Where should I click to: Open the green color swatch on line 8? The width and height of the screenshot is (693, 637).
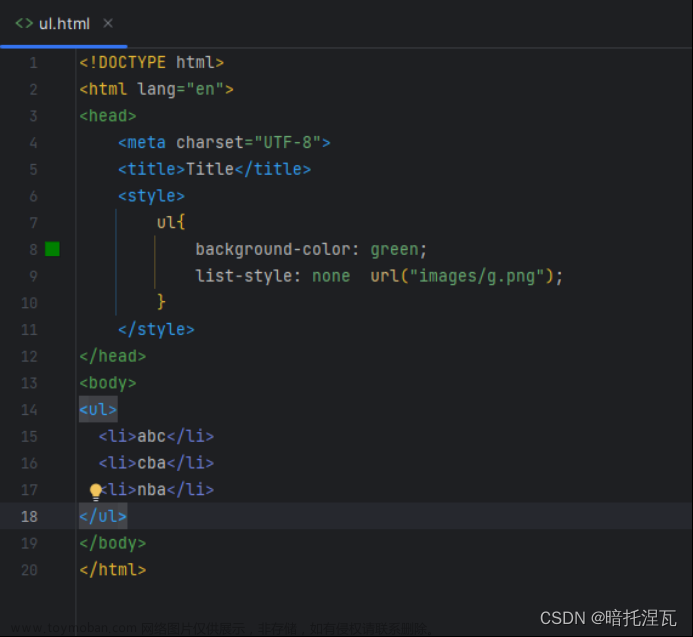pyautogui.click(x=52, y=249)
